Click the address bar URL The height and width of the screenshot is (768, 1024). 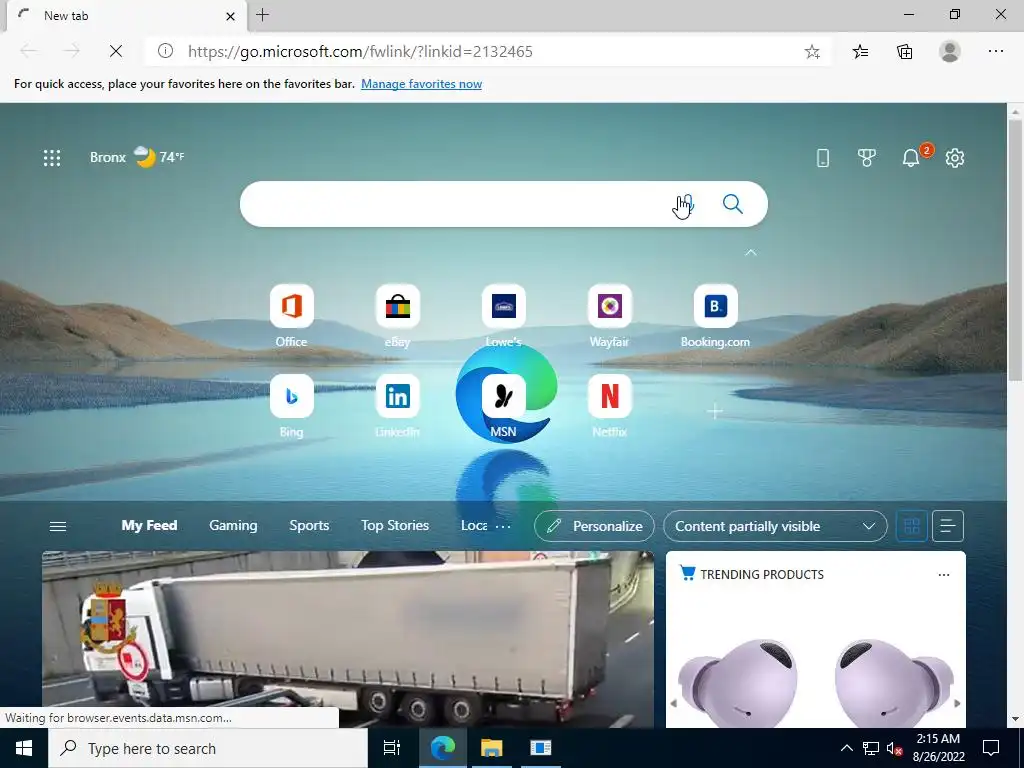(360, 52)
